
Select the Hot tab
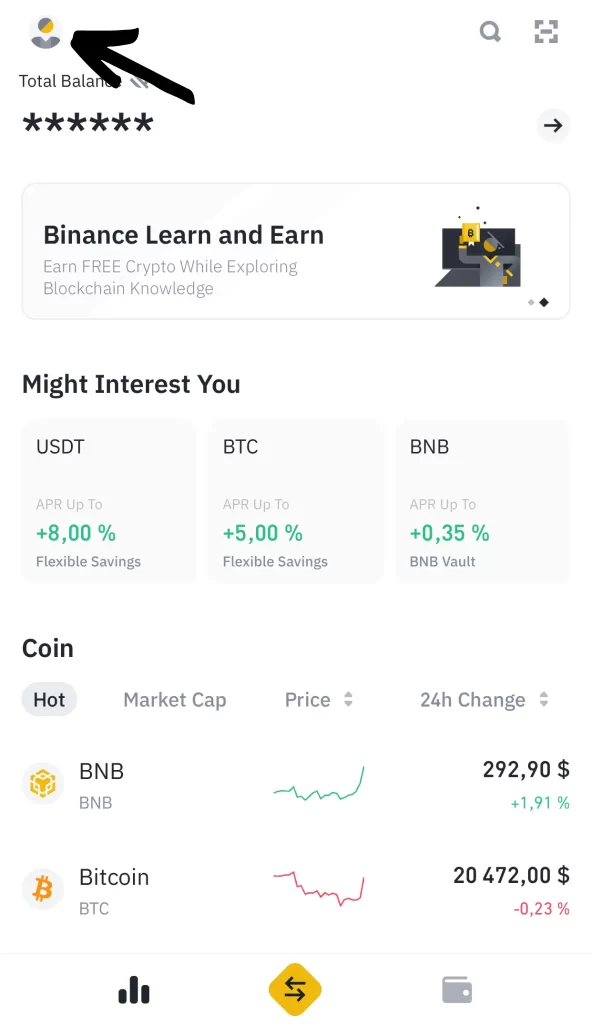[49, 699]
